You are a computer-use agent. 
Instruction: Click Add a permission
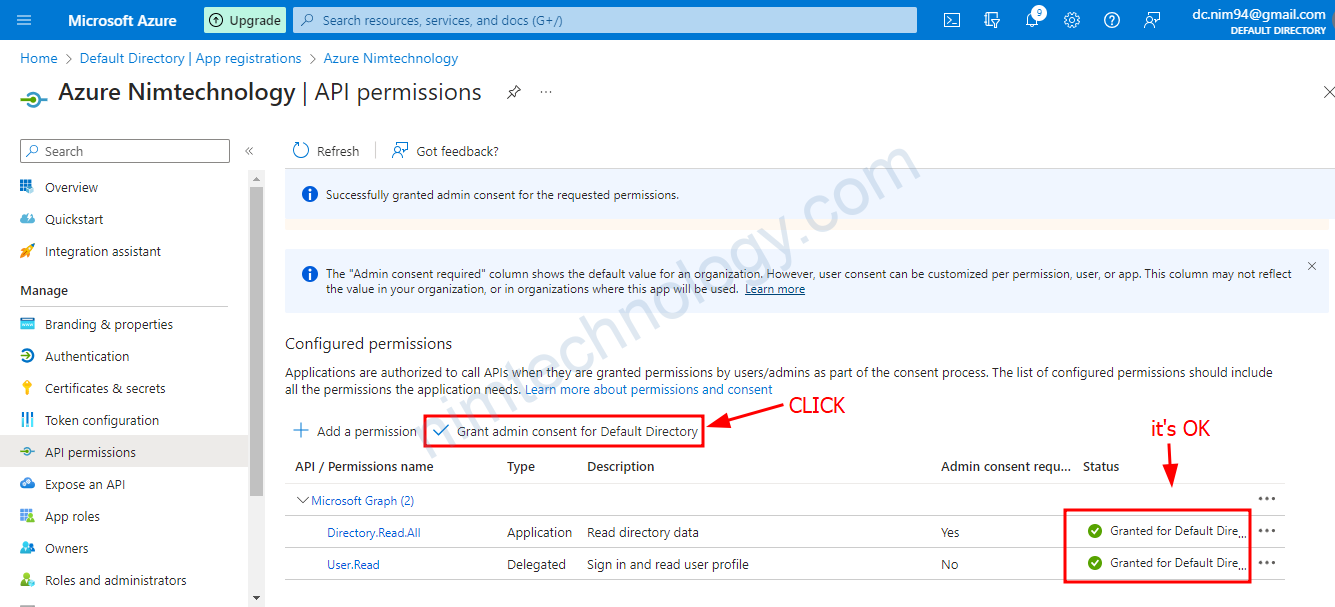pyautogui.click(x=356, y=431)
